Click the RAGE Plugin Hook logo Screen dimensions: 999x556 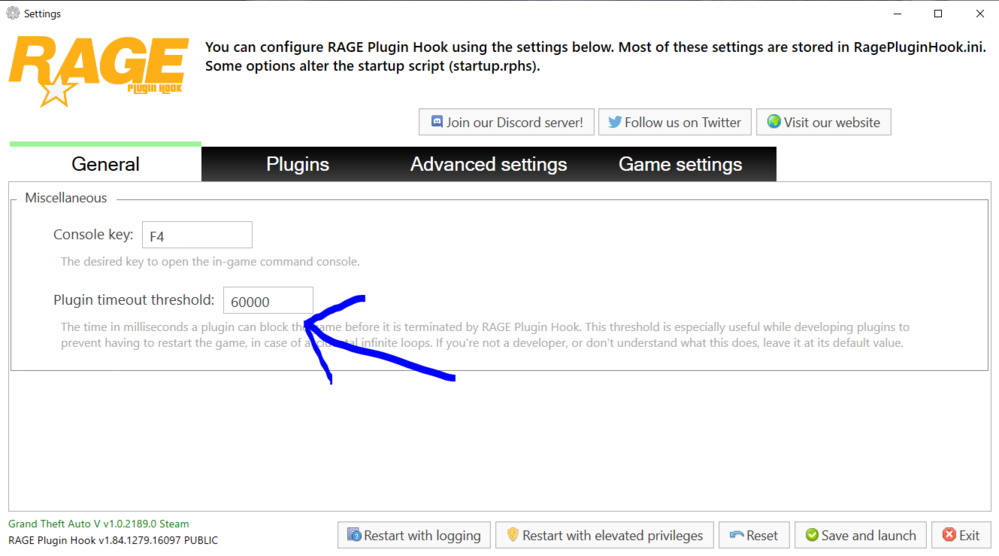(99, 71)
